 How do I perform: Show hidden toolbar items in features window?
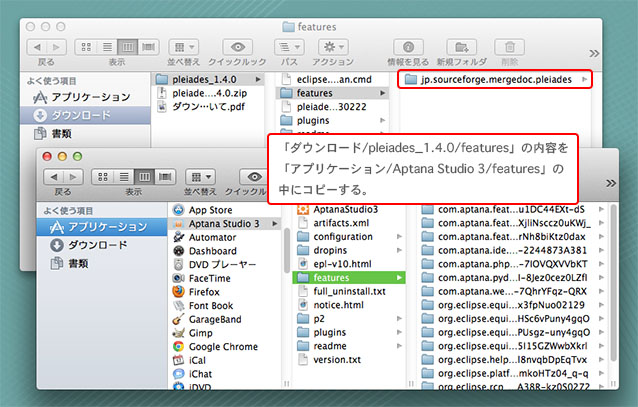594,53
